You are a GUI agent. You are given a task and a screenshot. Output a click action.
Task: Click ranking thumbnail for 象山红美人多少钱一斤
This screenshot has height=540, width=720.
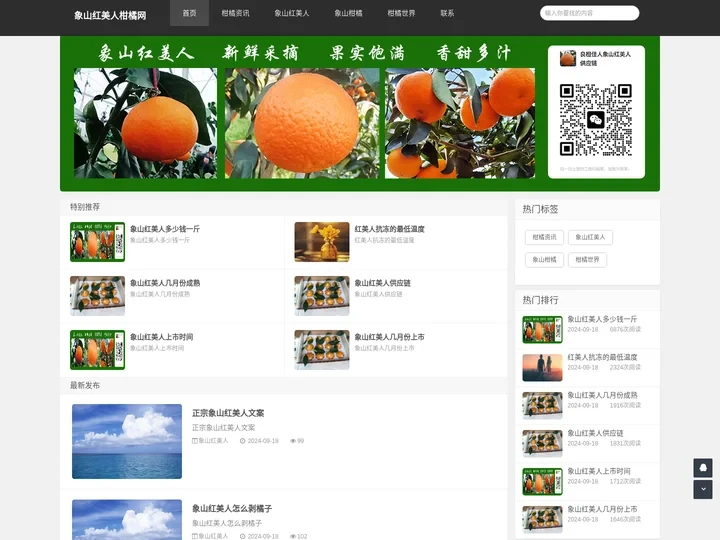(x=542, y=330)
